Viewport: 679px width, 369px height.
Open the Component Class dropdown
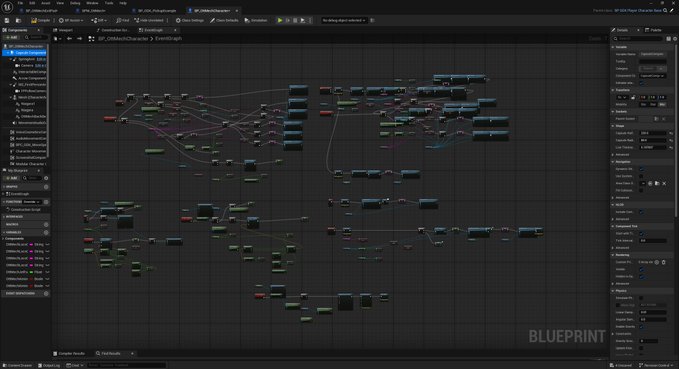653,76
